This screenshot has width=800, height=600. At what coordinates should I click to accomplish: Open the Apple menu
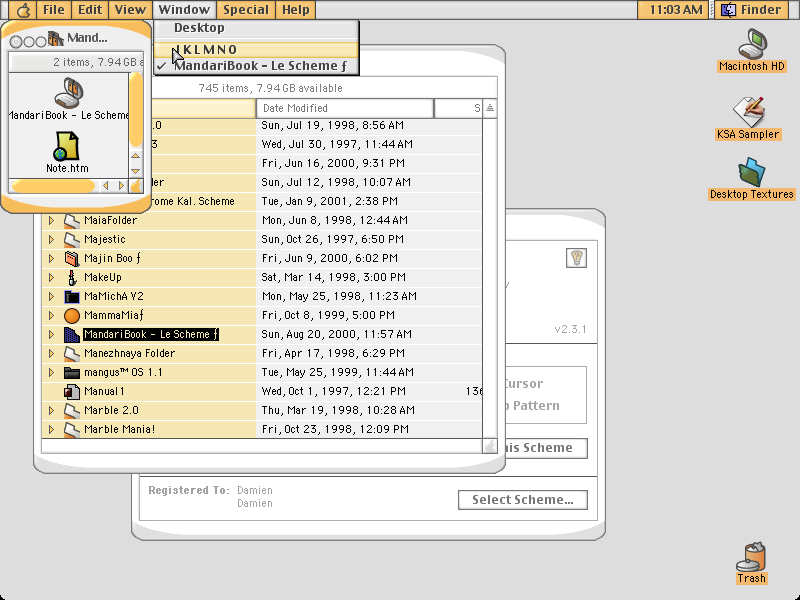click(22, 10)
